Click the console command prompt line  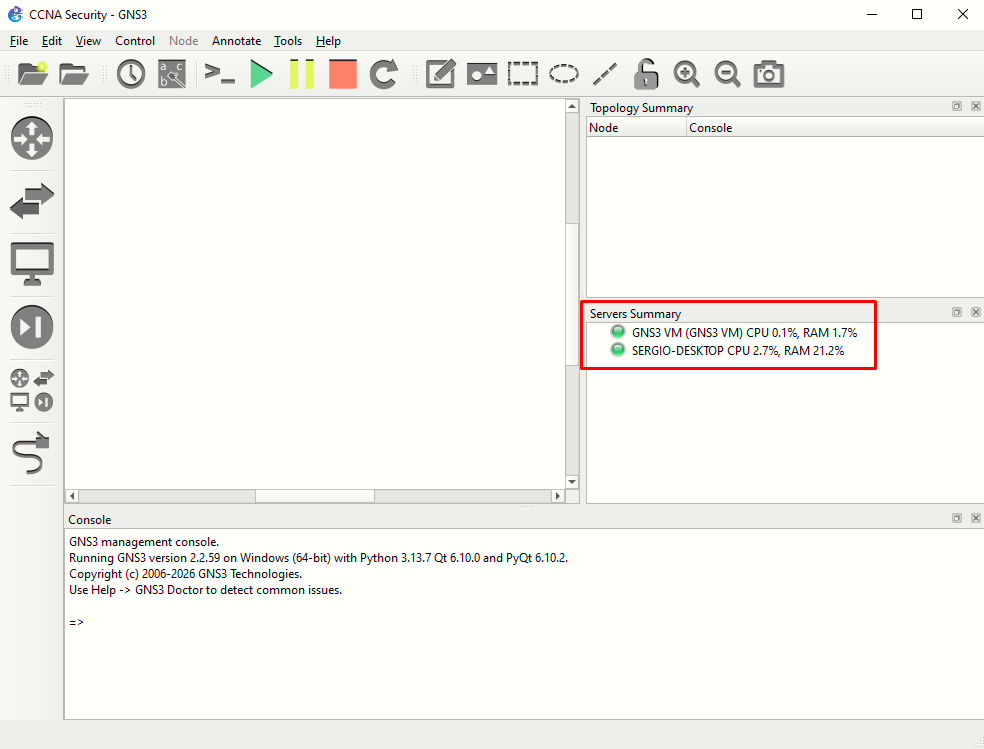pos(77,622)
